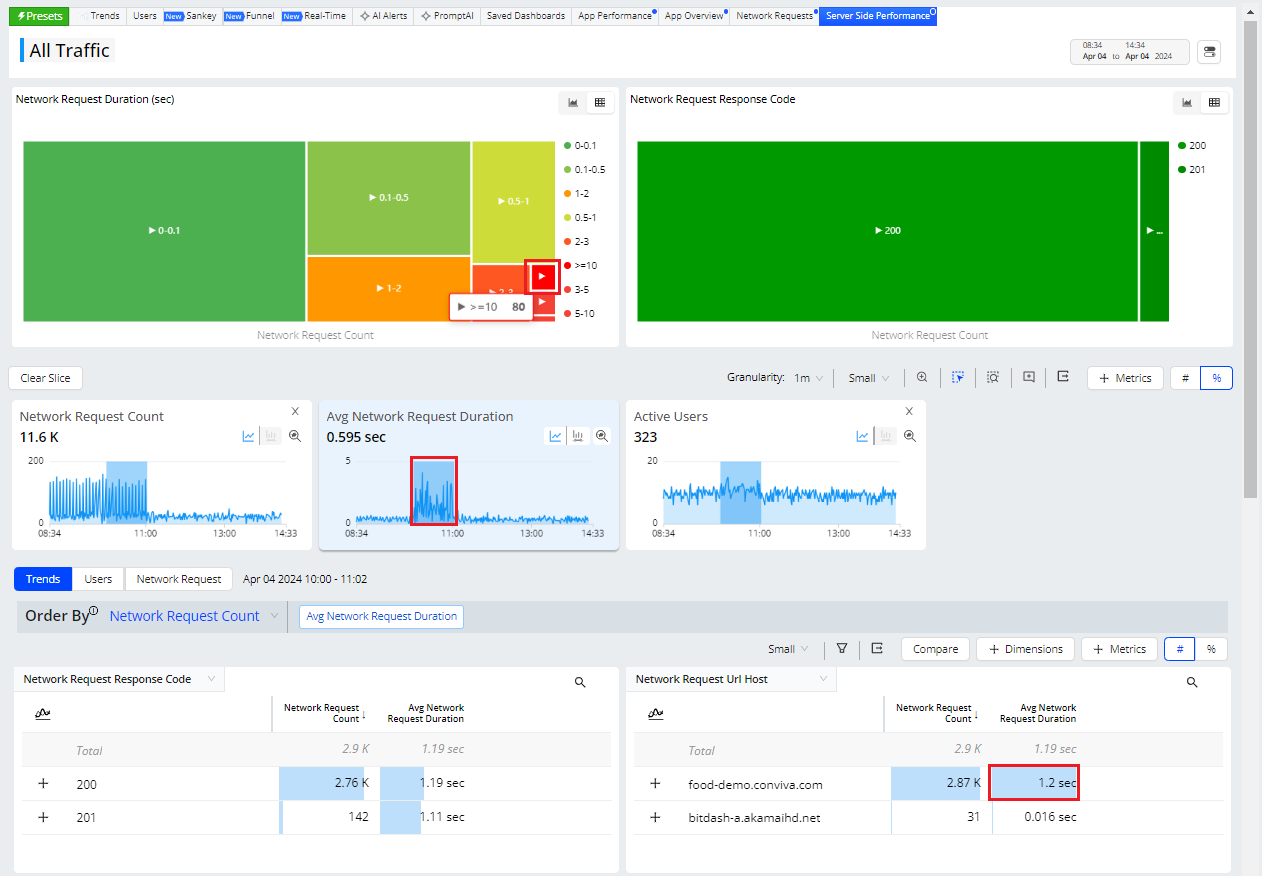
Task: Switch to the Users tab below the charts
Action: pyautogui.click(x=98, y=579)
